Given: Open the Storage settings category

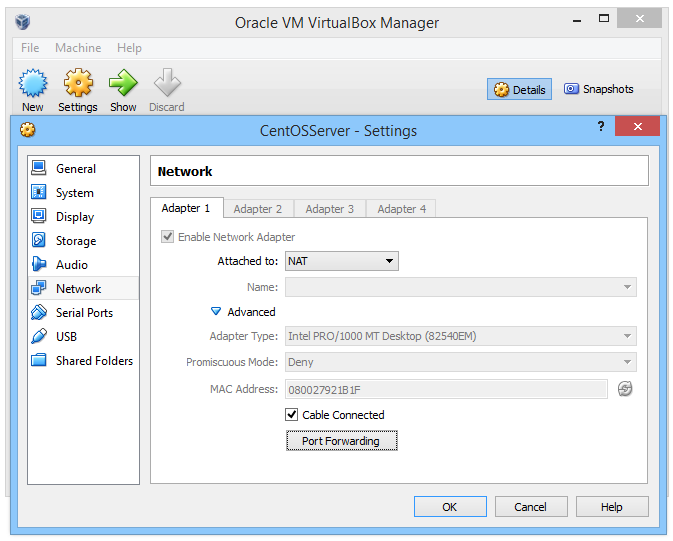Looking at the screenshot, I should click(x=84, y=241).
